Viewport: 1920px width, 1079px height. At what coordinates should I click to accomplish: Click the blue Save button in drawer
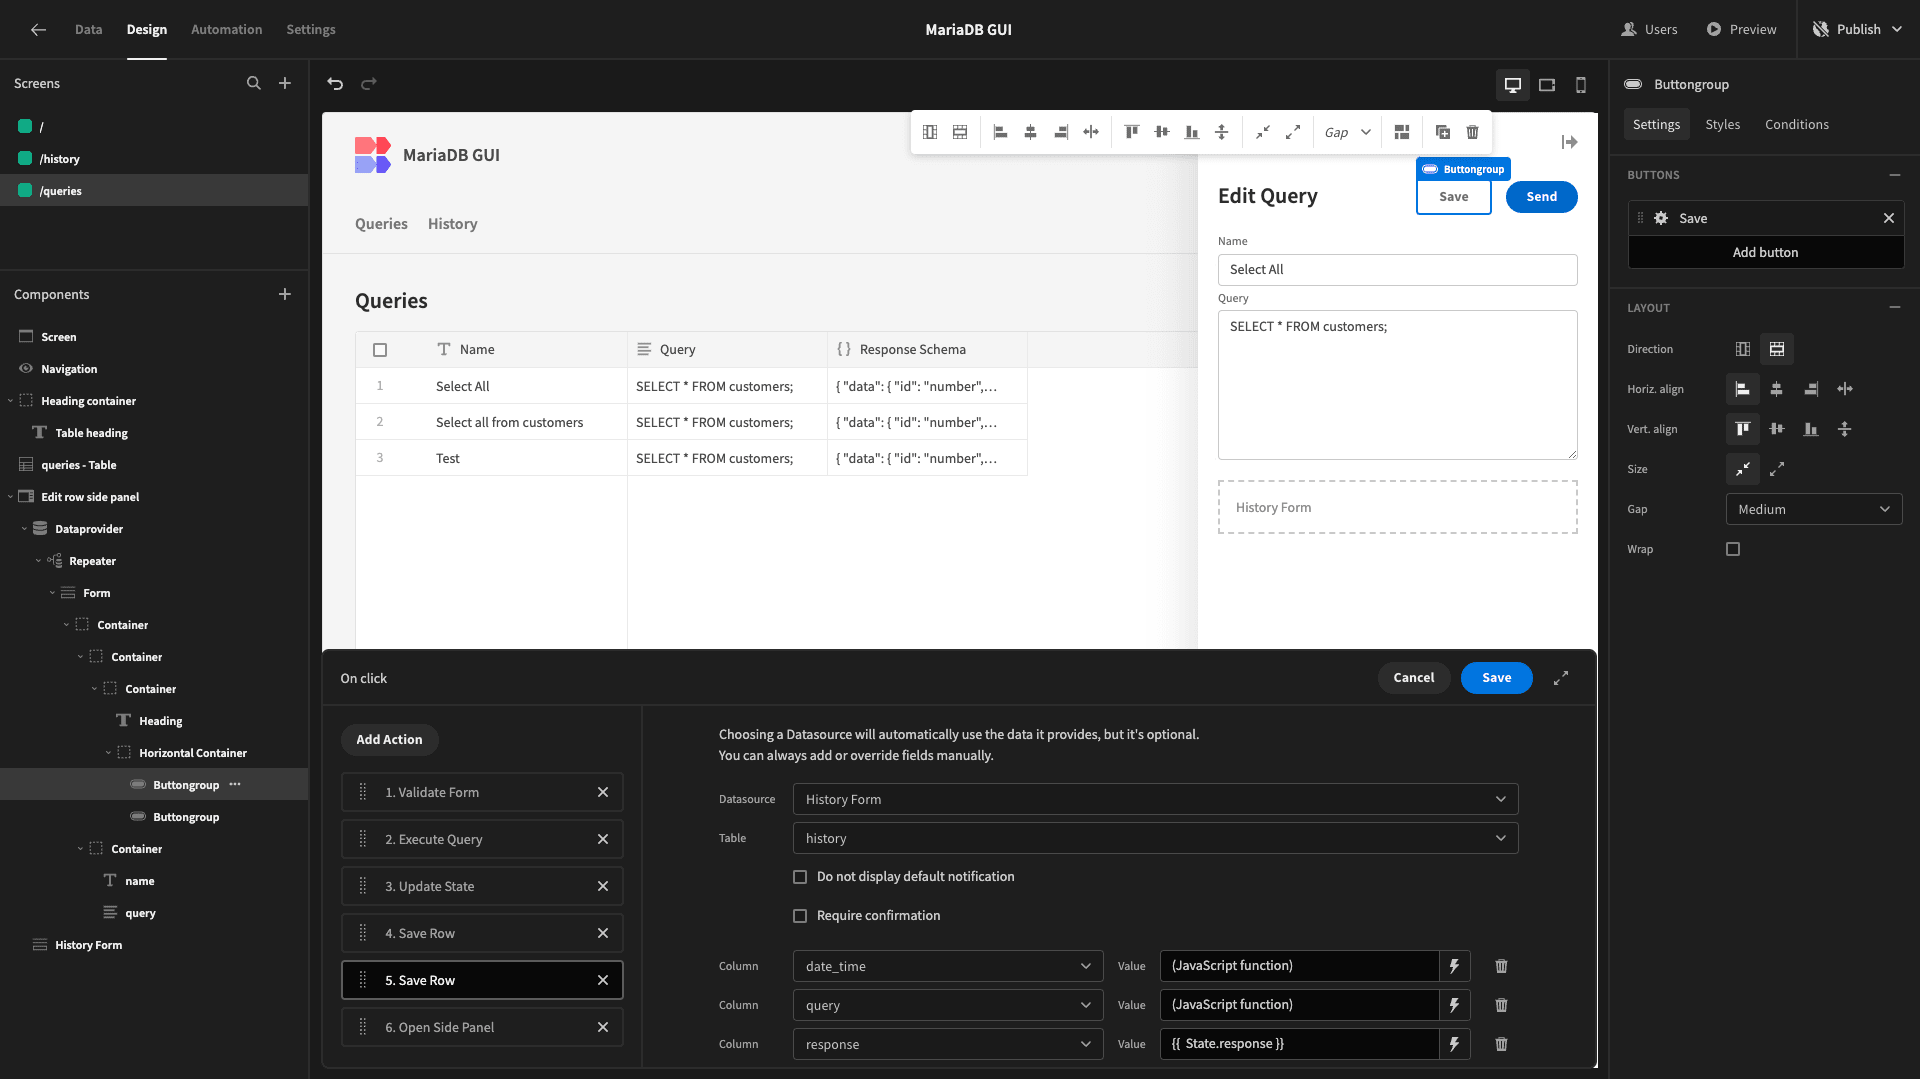(x=1496, y=678)
